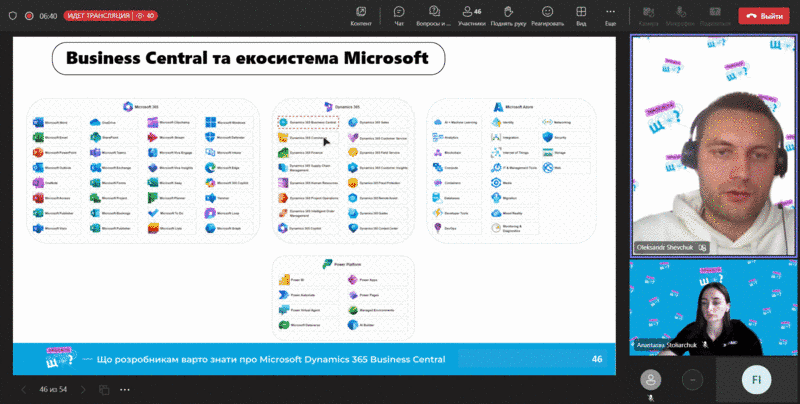The image size is (800, 404).
Task: Click the Dynamics 365 Sales icon
Action: (353, 122)
